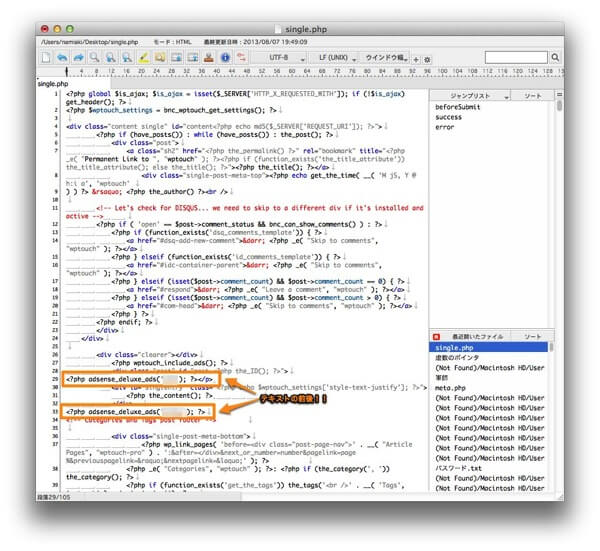Open 虚数のポインタ in recent files

[457, 358]
